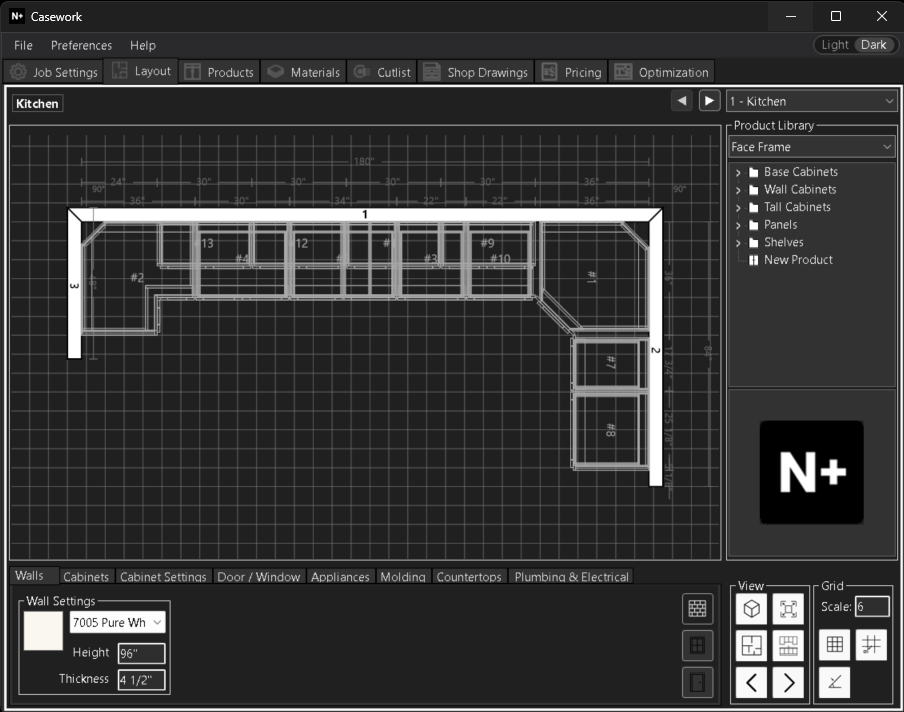Select the Shelves folder row
904x712 pixels.
776,242
